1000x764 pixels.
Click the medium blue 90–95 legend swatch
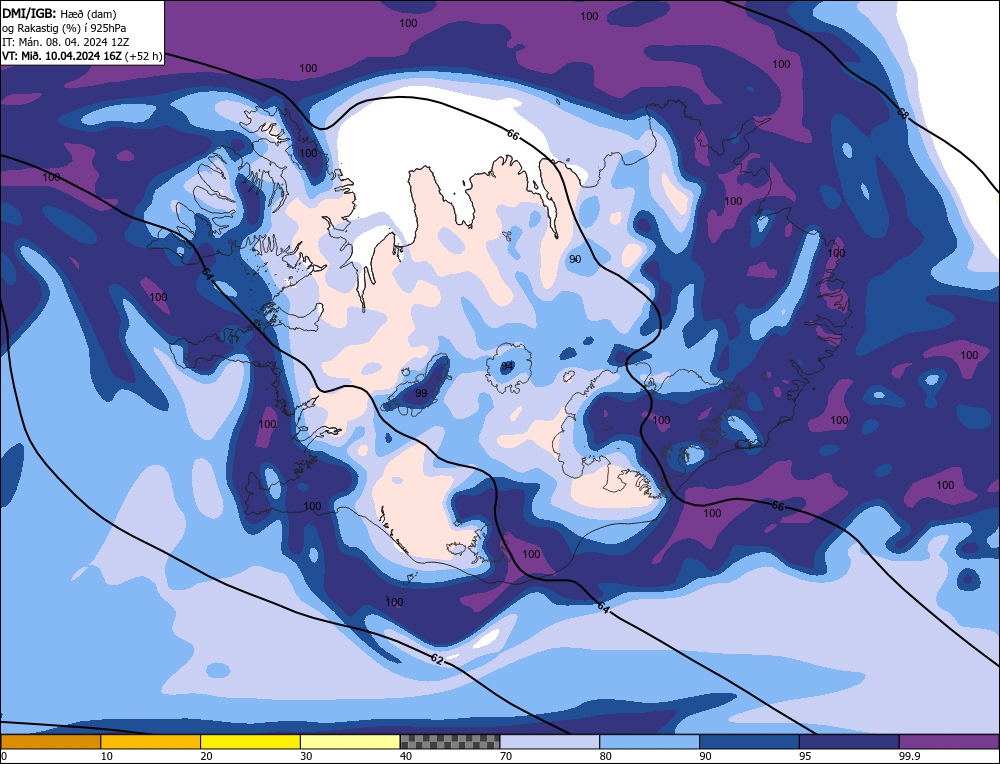click(749, 742)
